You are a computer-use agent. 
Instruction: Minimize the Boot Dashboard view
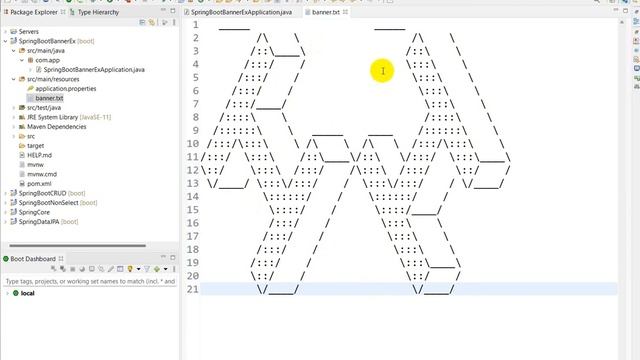click(x=163, y=257)
